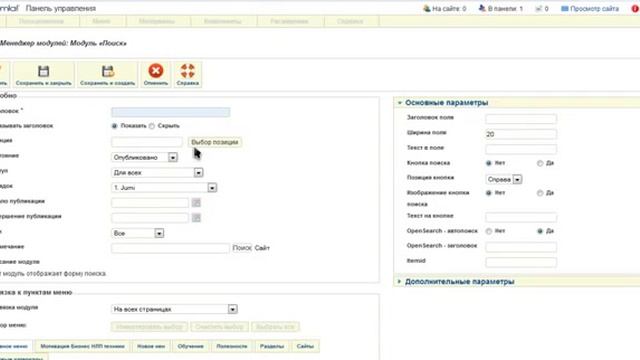Select Скрыть radio for hiding title

pyautogui.click(x=152, y=126)
